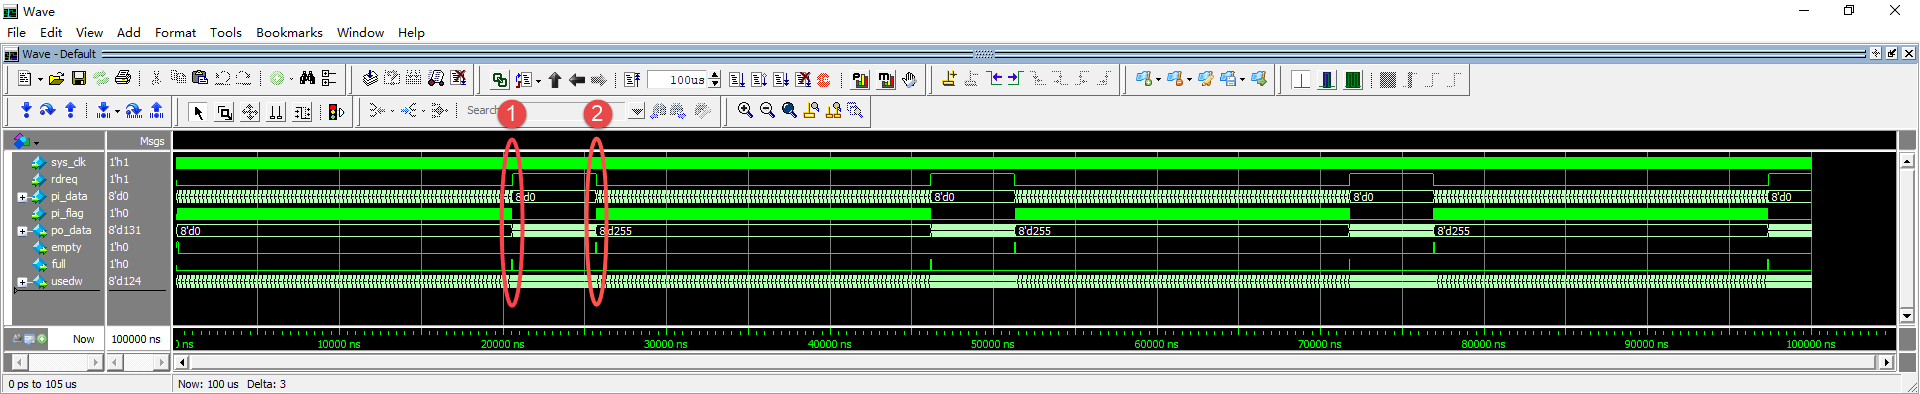The width and height of the screenshot is (1920, 394).
Task: Click the binoculars Find icon
Action: 307,78
